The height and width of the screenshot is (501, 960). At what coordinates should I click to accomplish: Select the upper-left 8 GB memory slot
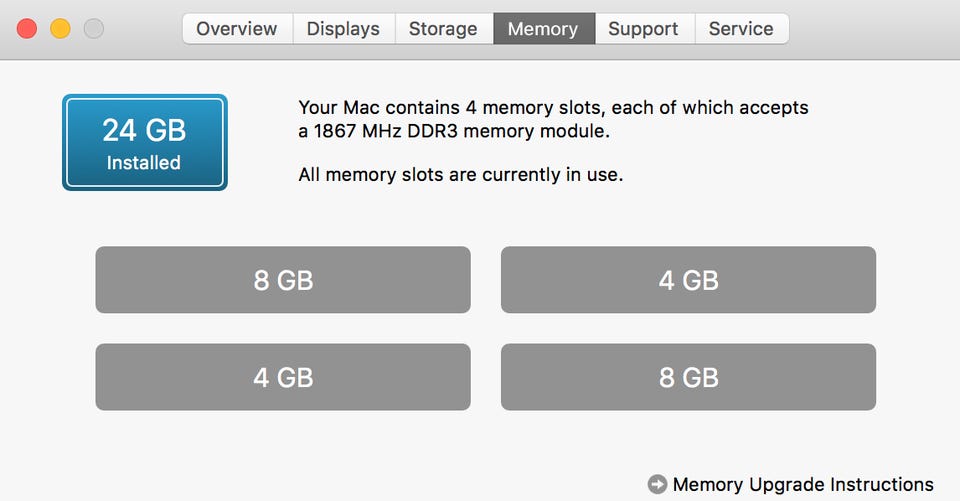point(283,280)
